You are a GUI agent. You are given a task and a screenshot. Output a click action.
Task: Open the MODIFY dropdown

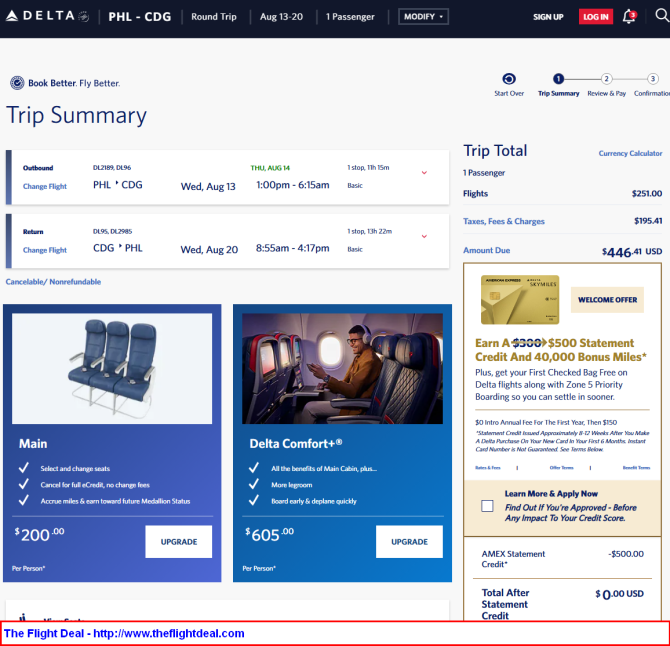(423, 17)
